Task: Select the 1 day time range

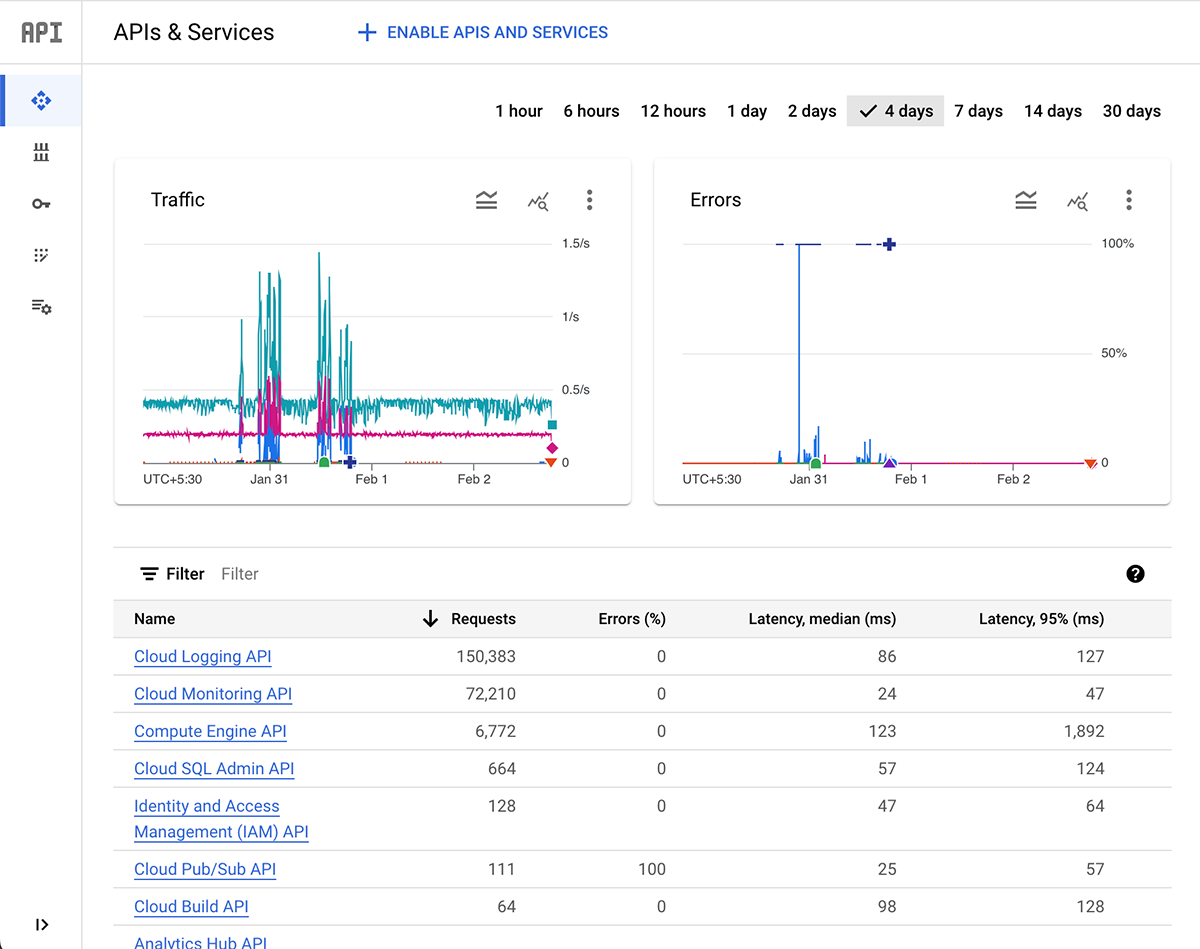Action: tap(747, 111)
